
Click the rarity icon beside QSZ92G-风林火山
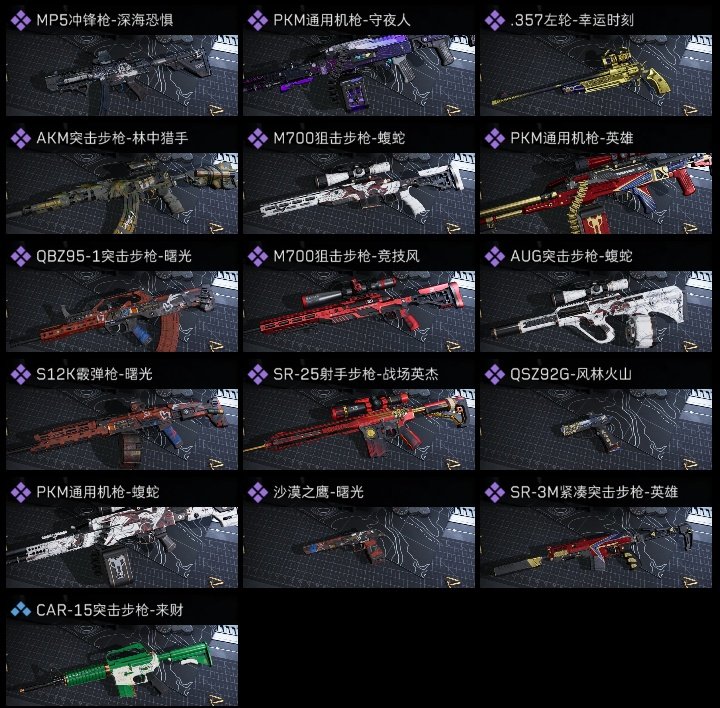click(495, 374)
